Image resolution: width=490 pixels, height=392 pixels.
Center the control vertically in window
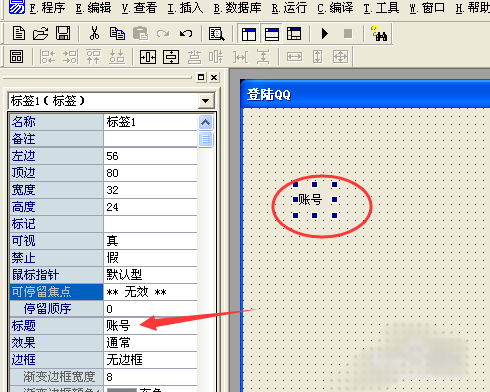171,57
